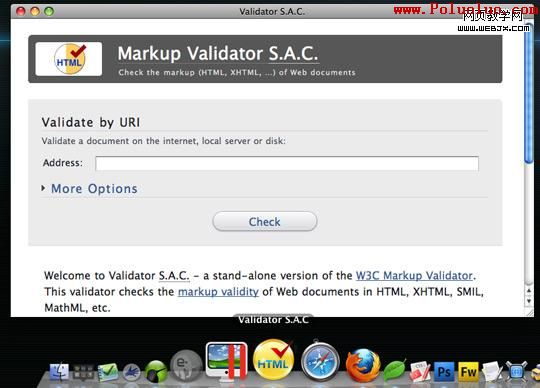Open the W3C Markup Validator link
540x388 pixels.
pos(414,275)
